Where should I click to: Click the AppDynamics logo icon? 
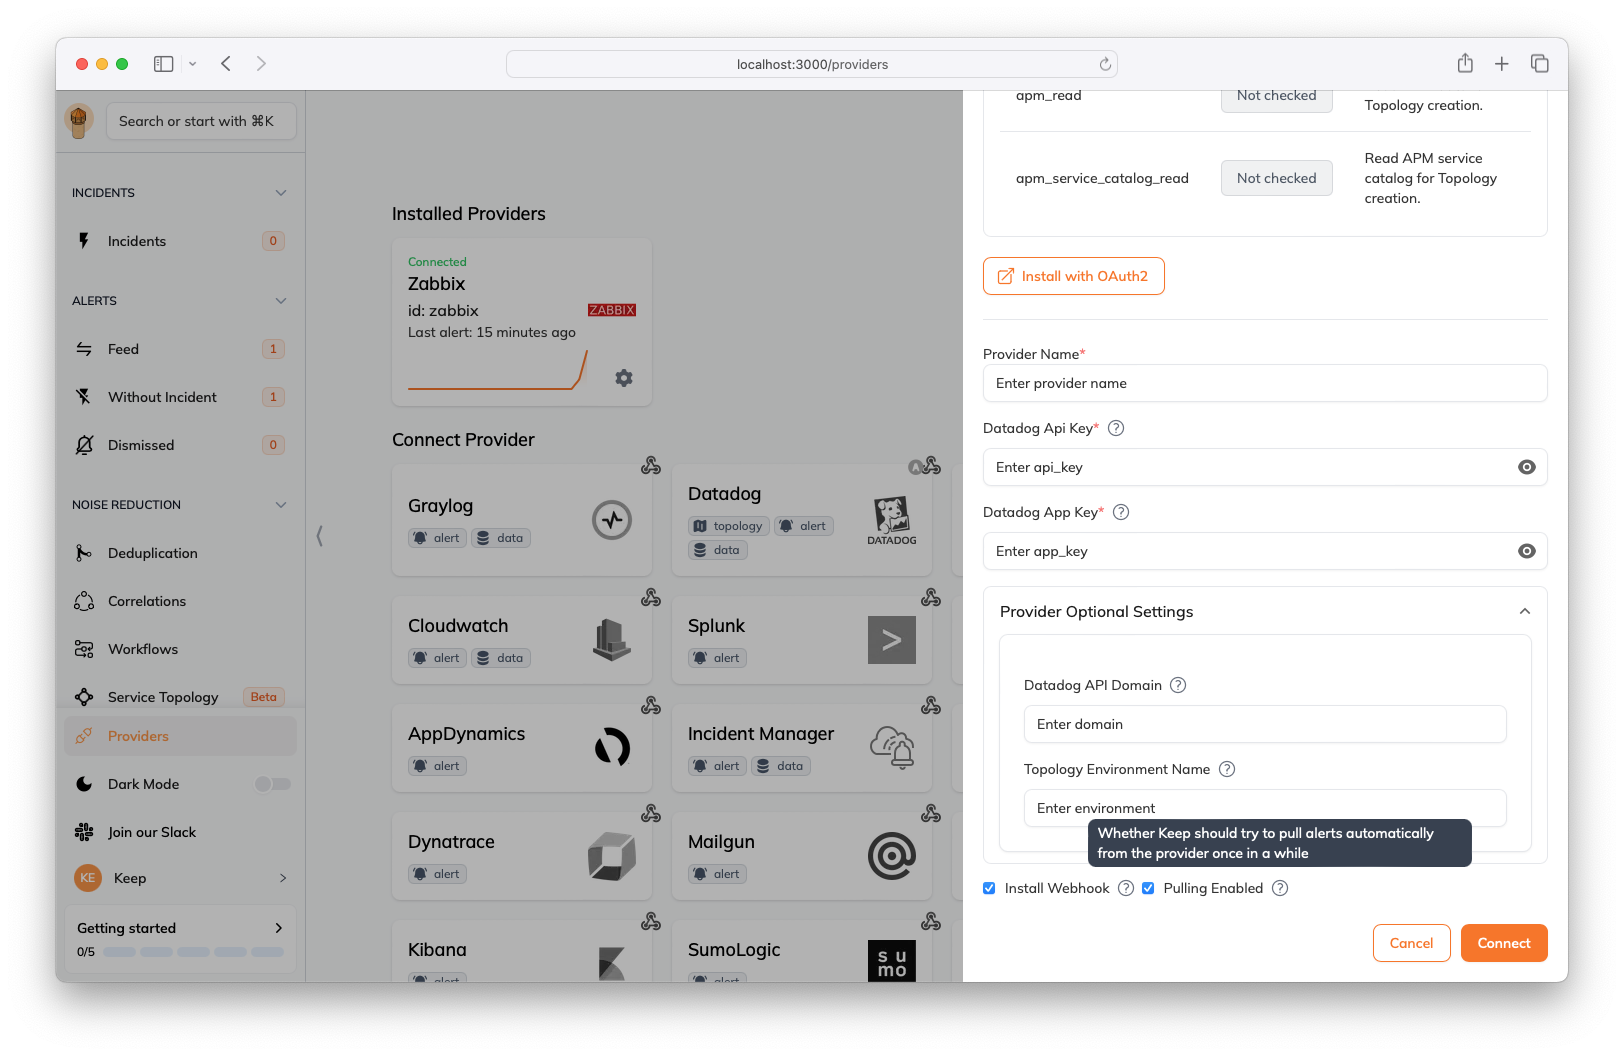(x=612, y=747)
